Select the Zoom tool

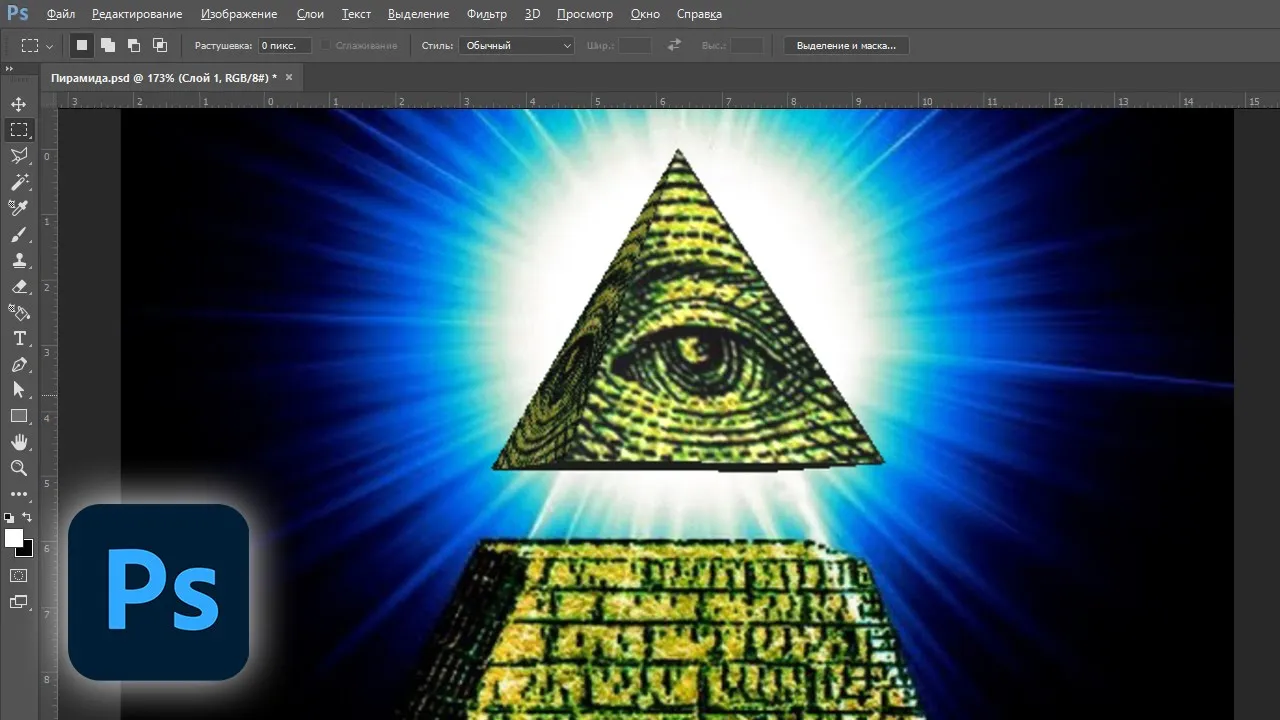pyautogui.click(x=19, y=468)
